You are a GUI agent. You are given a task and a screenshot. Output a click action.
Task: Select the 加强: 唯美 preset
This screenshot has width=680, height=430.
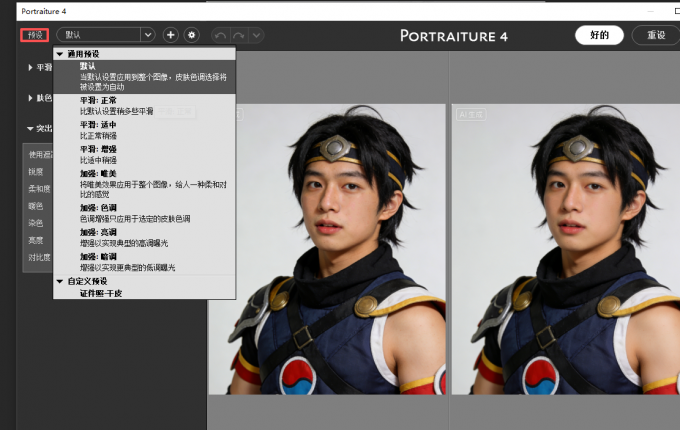click(144, 184)
